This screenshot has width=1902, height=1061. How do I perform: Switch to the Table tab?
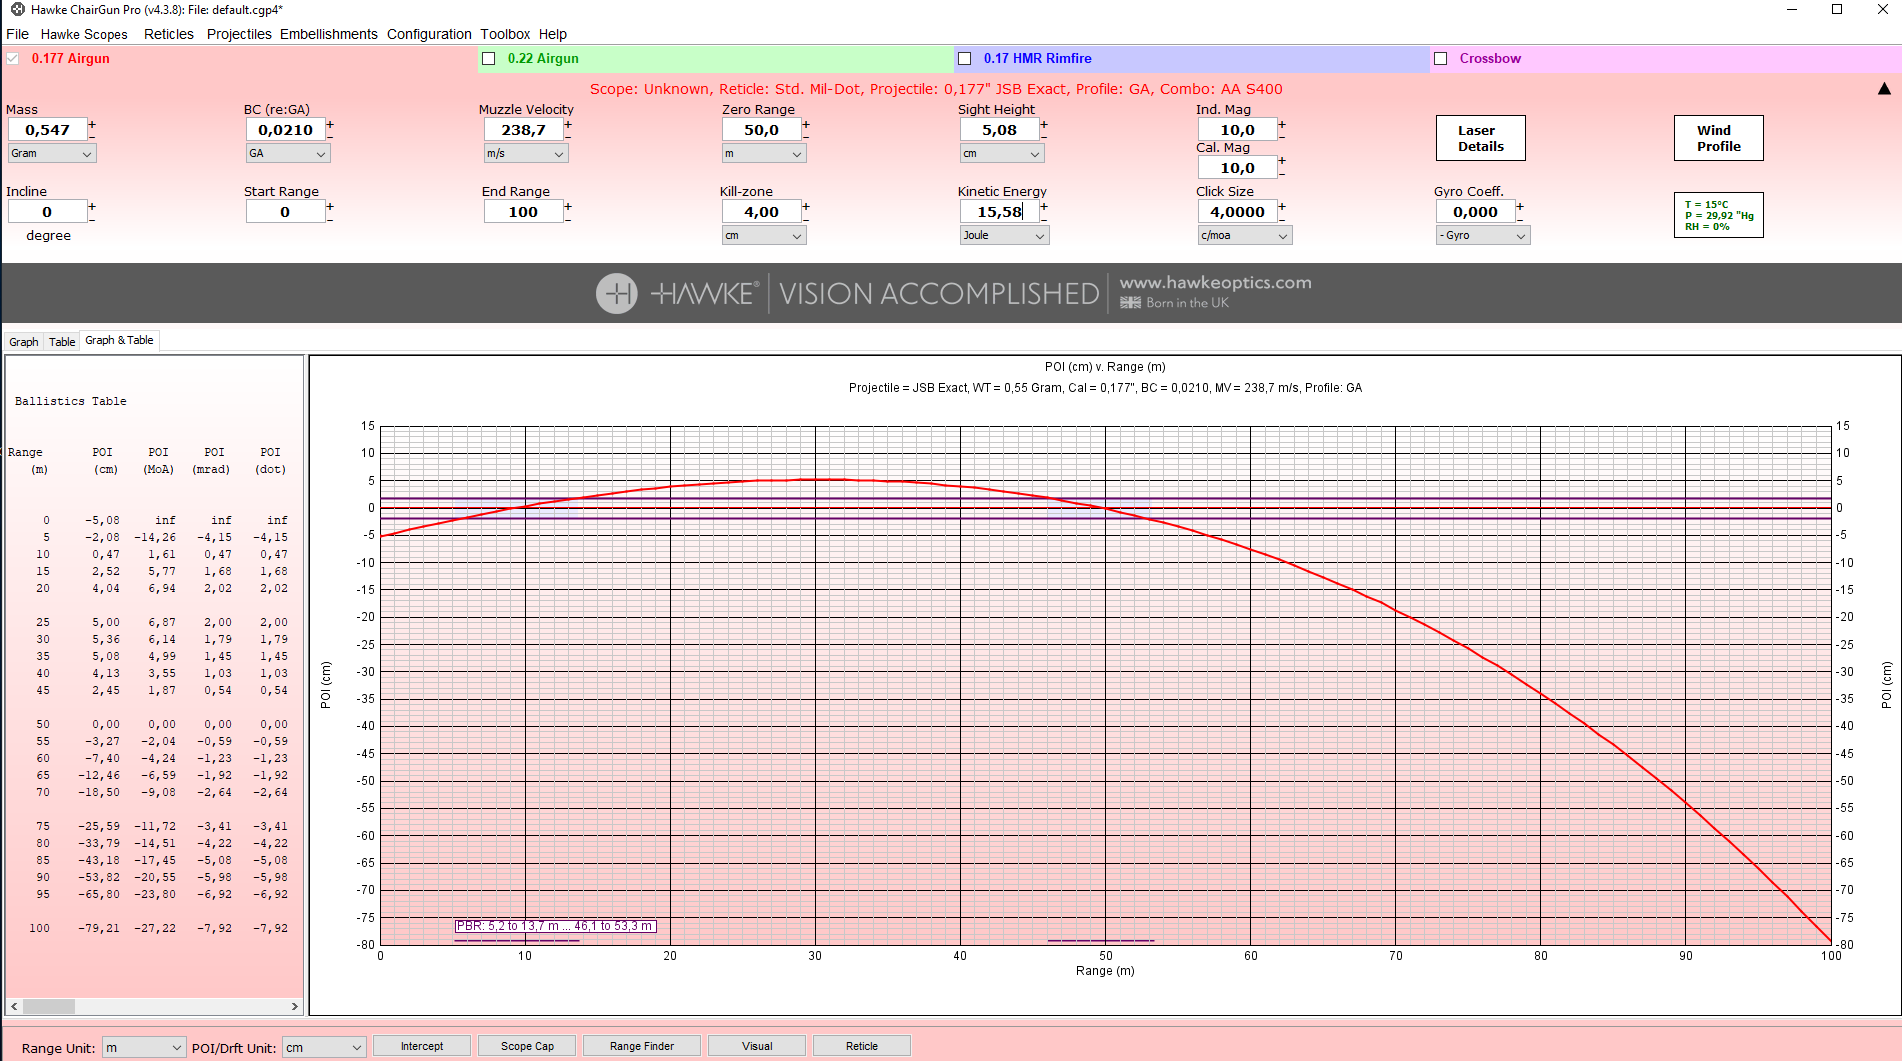[x=62, y=342]
